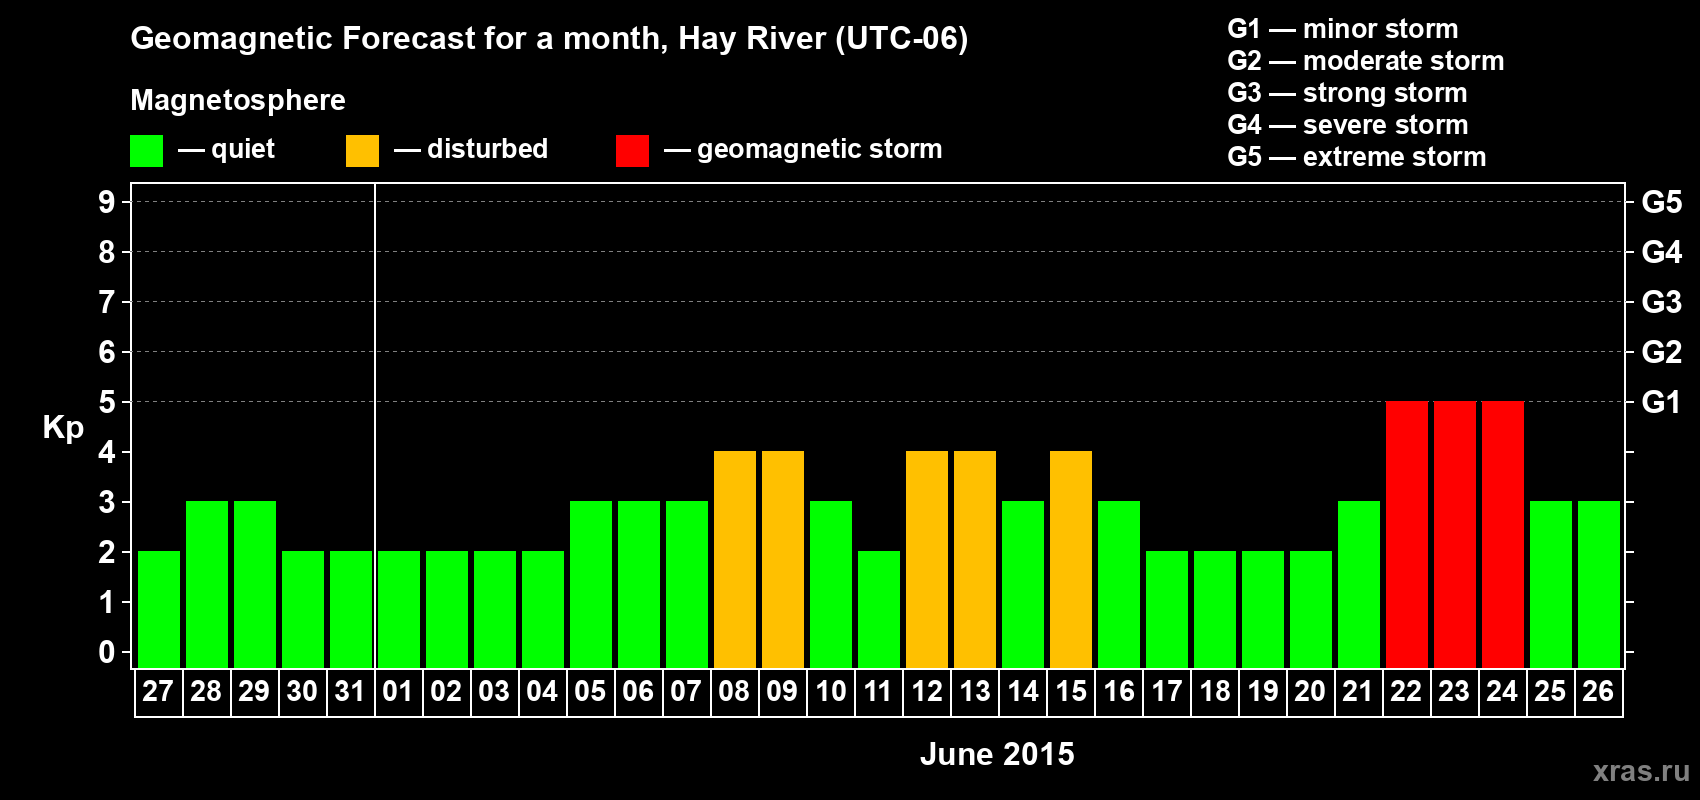
Task: Click the Kp axis title
Action: coord(63,428)
